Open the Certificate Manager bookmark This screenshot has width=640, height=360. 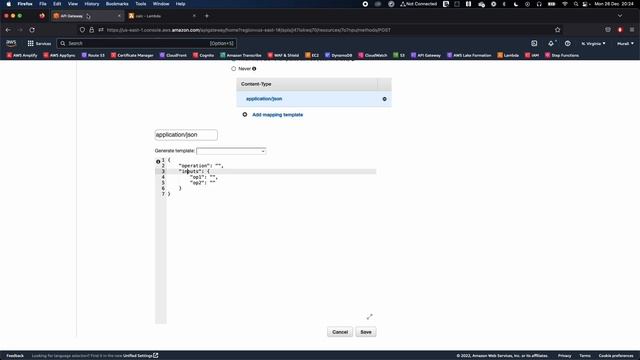pyautogui.click(x=132, y=55)
